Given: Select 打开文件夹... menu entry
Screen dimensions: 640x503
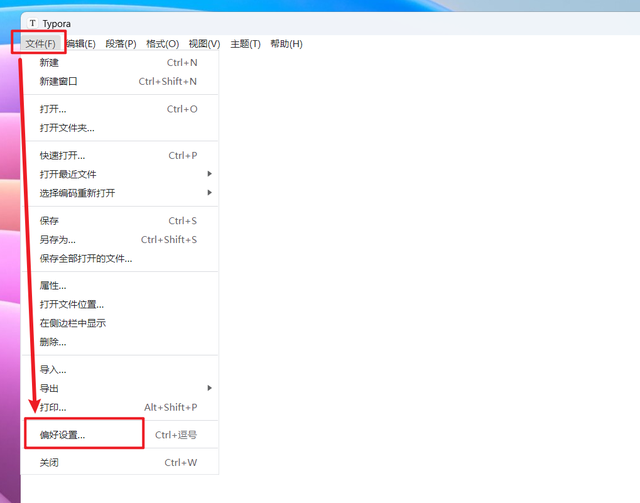Looking at the screenshot, I should click(120, 128).
